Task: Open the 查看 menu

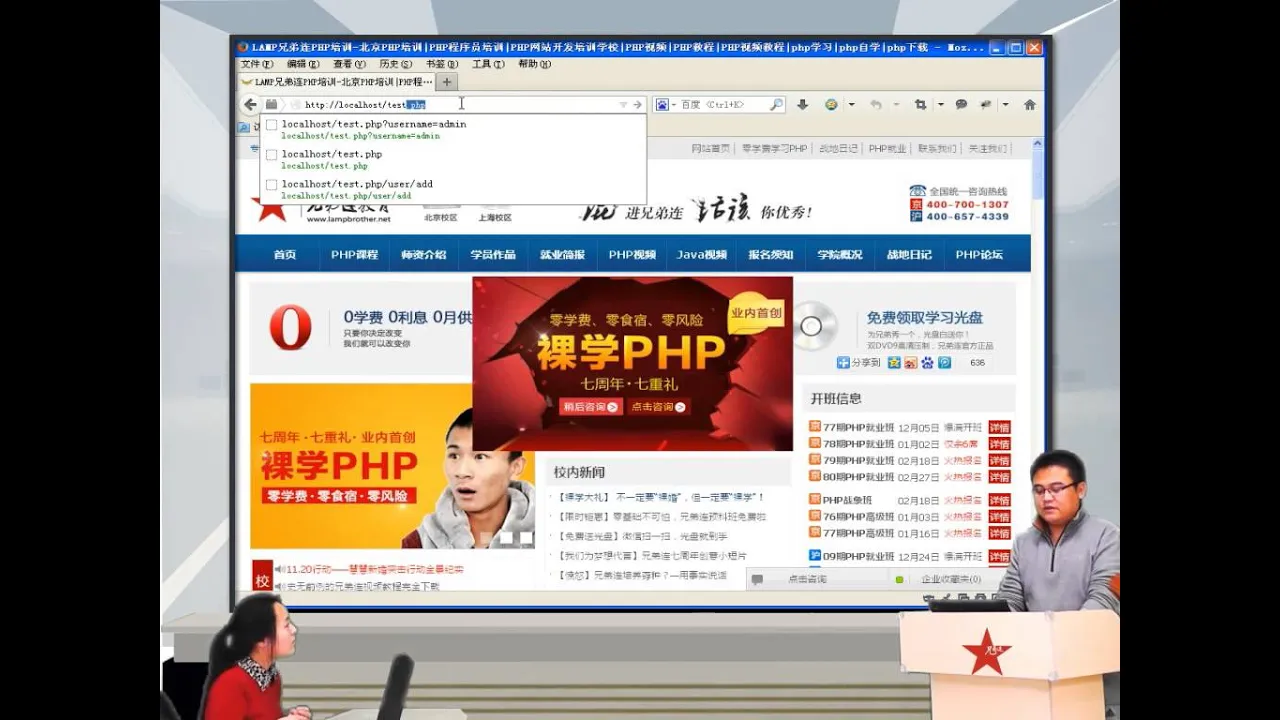Action: pyautogui.click(x=349, y=64)
